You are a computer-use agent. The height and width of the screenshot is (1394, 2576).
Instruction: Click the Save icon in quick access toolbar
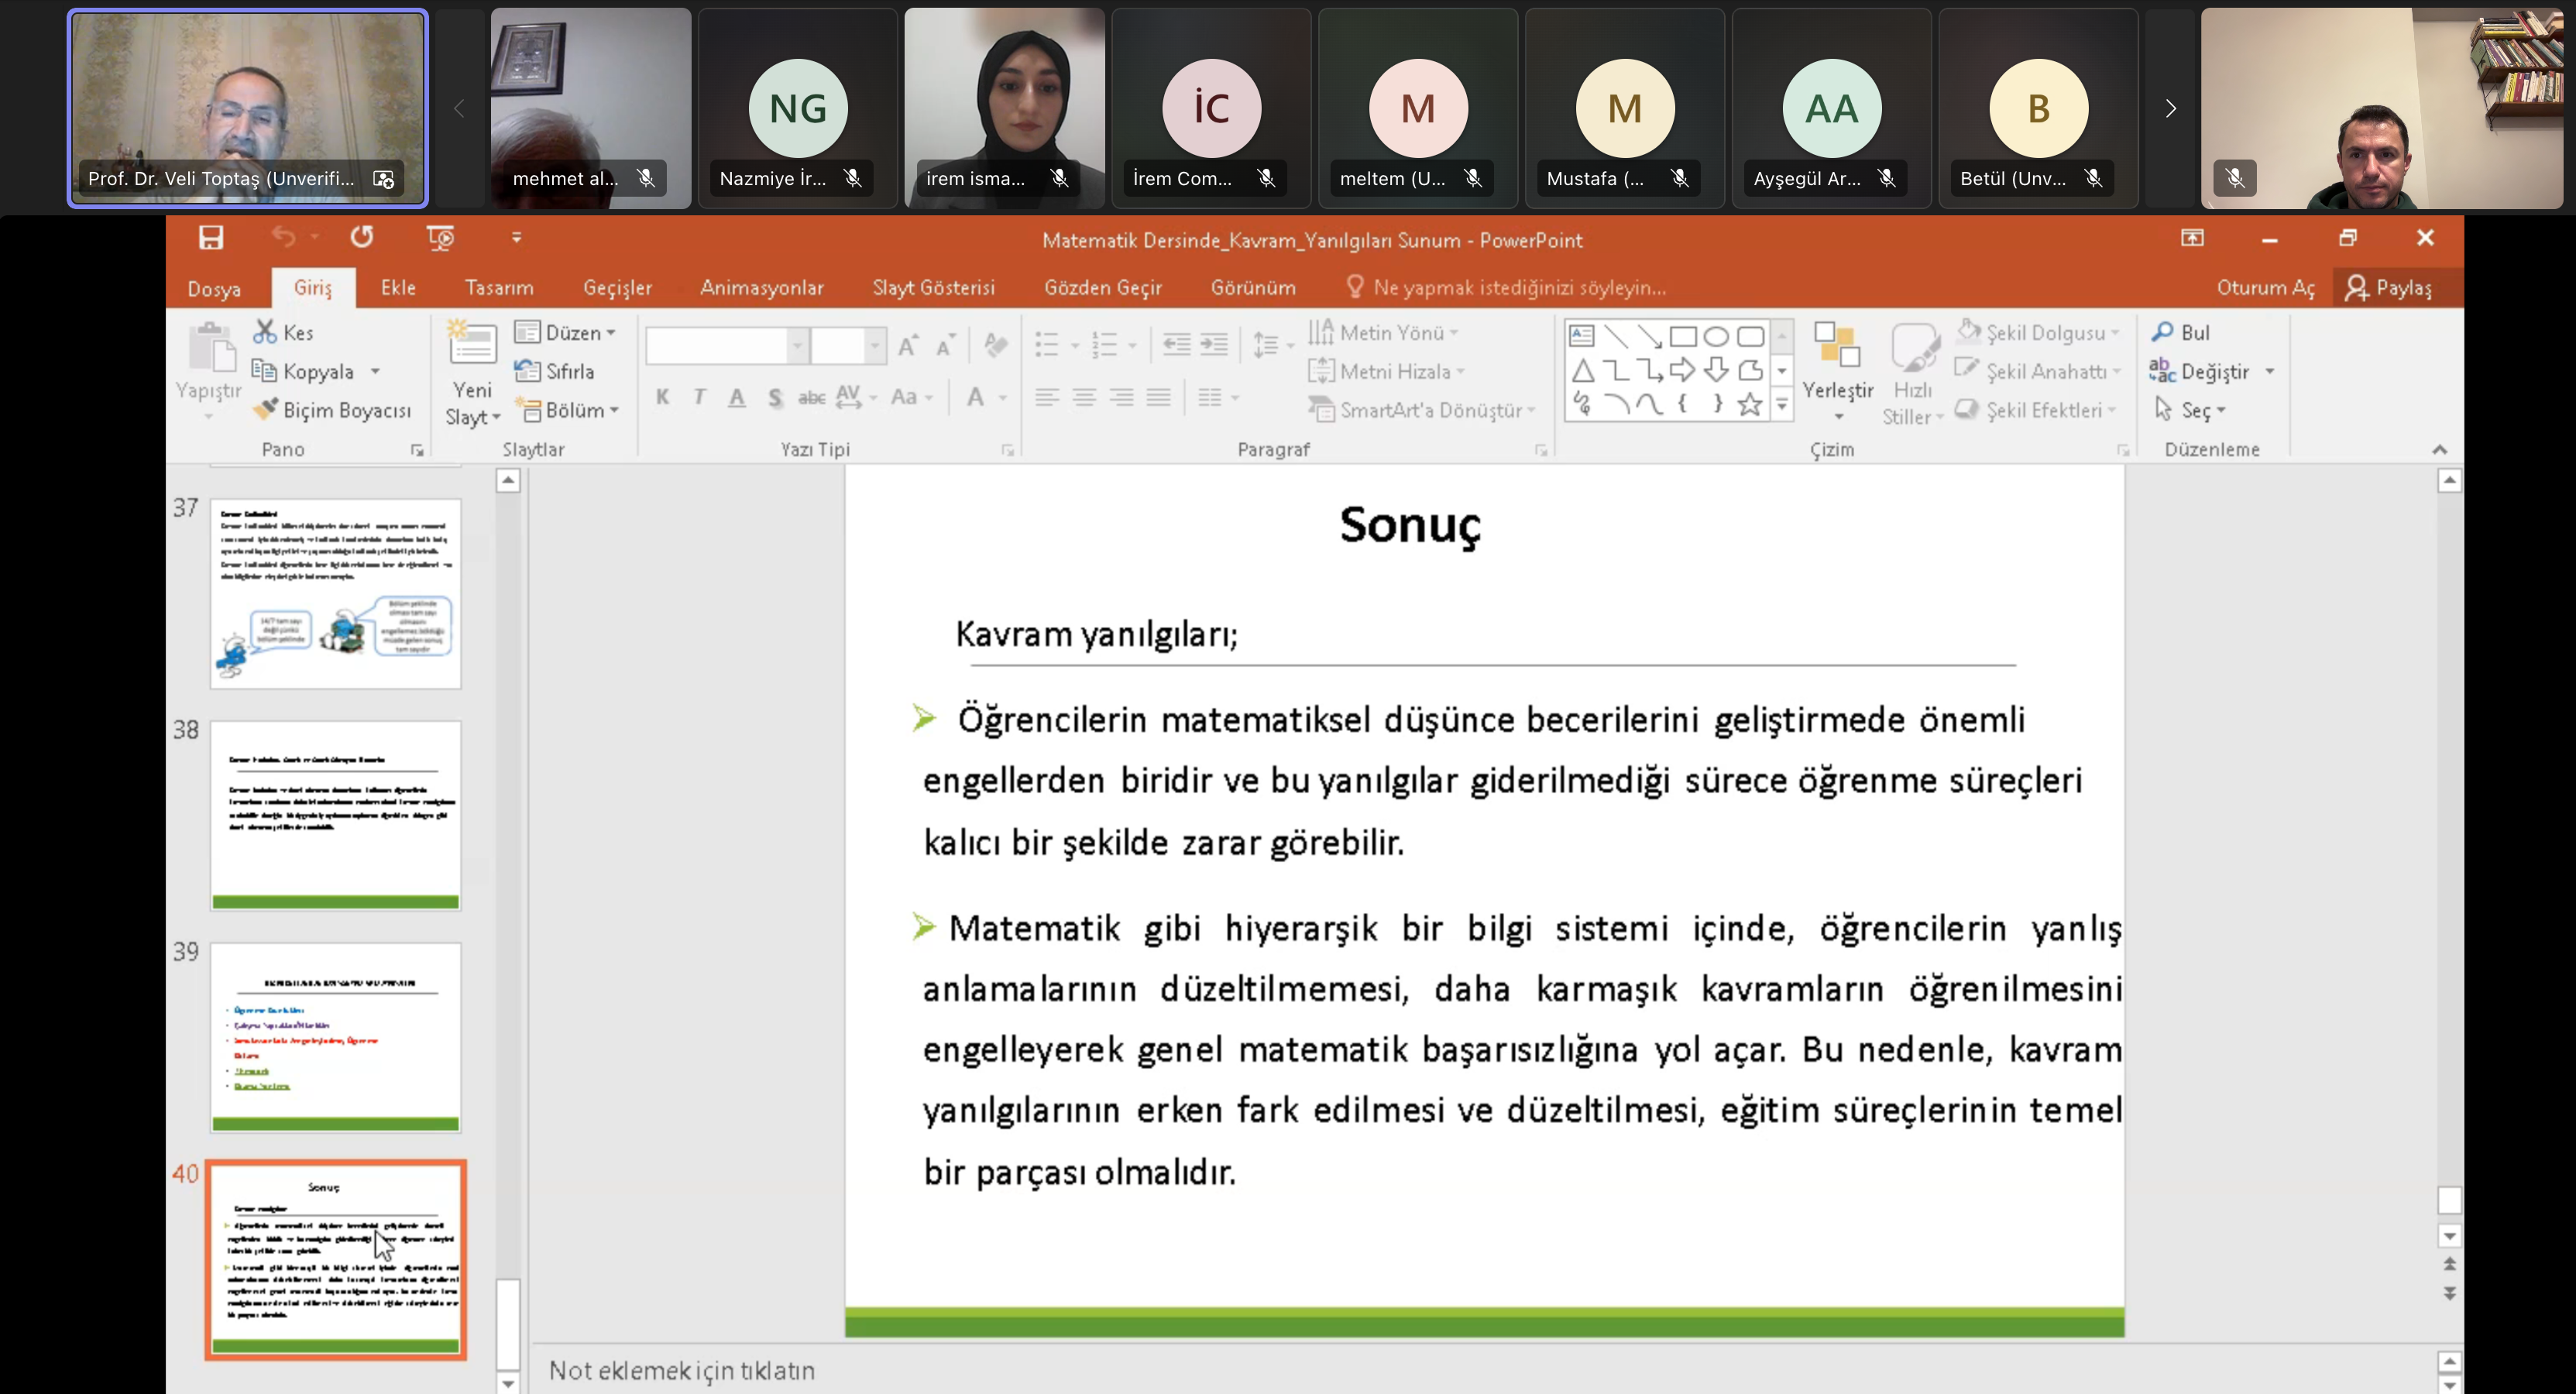[211, 238]
